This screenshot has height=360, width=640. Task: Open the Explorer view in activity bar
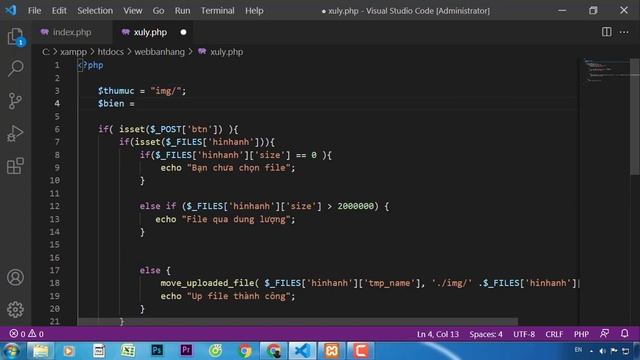[16, 37]
